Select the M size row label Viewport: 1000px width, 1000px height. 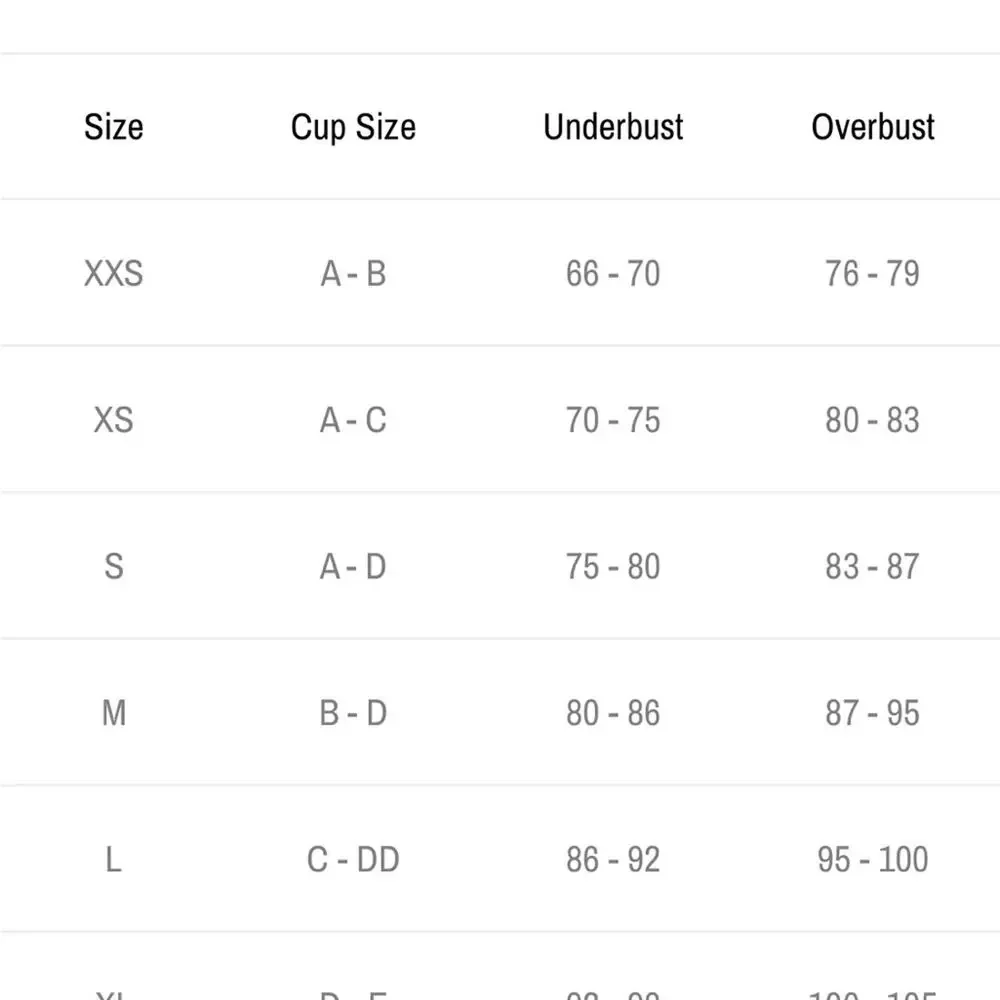click(114, 712)
